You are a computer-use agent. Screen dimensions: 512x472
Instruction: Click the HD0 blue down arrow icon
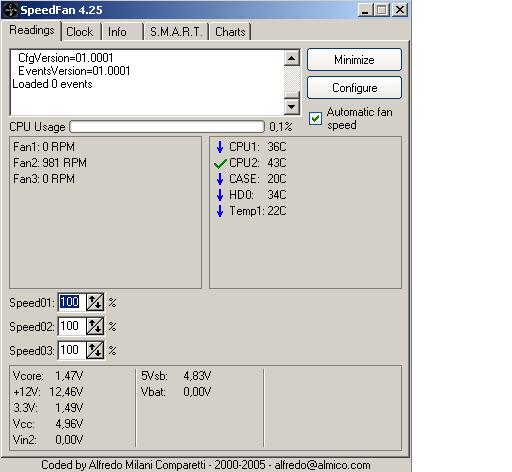pos(220,195)
